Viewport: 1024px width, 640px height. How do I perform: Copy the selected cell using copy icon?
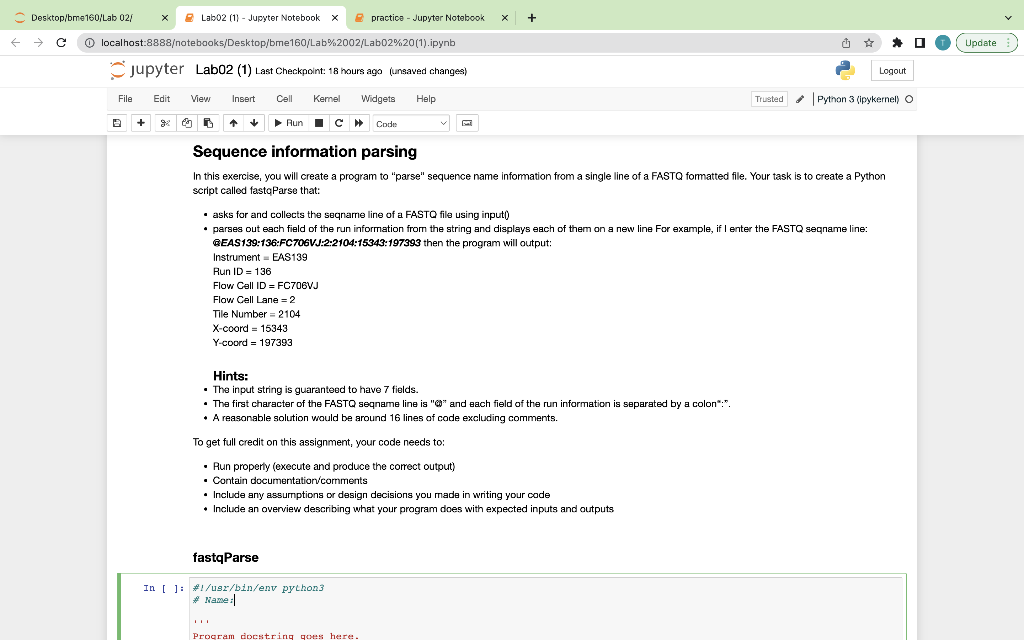(x=186, y=122)
